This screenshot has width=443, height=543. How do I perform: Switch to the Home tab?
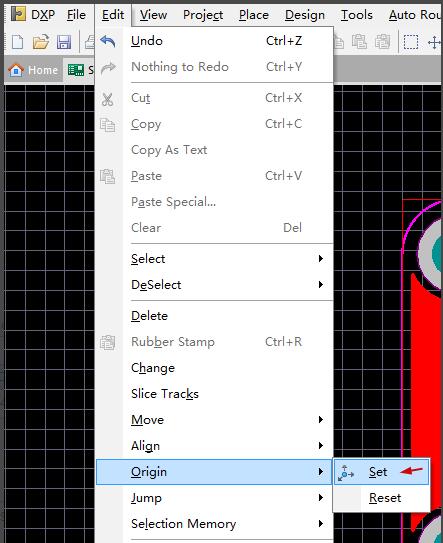tap(33, 70)
